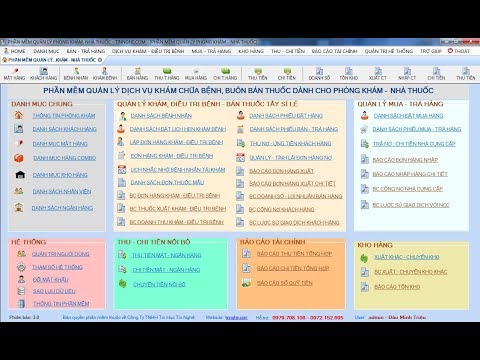Open the BÁO CÁO TÀI CHÍNH menu
480x360 pixels.
point(334,51)
